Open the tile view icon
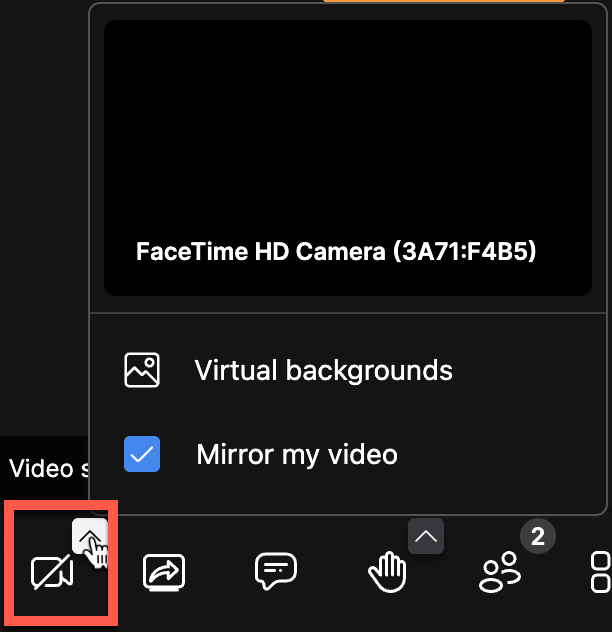This screenshot has height=632, width=612. [x=600, y=572]
